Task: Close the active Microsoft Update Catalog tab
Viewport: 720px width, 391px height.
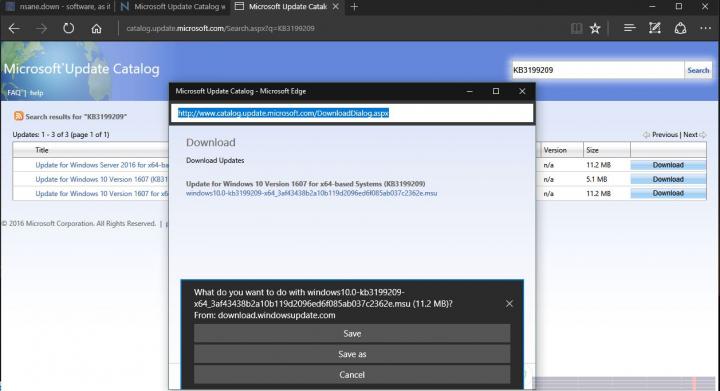Action: tap(336, 6)
